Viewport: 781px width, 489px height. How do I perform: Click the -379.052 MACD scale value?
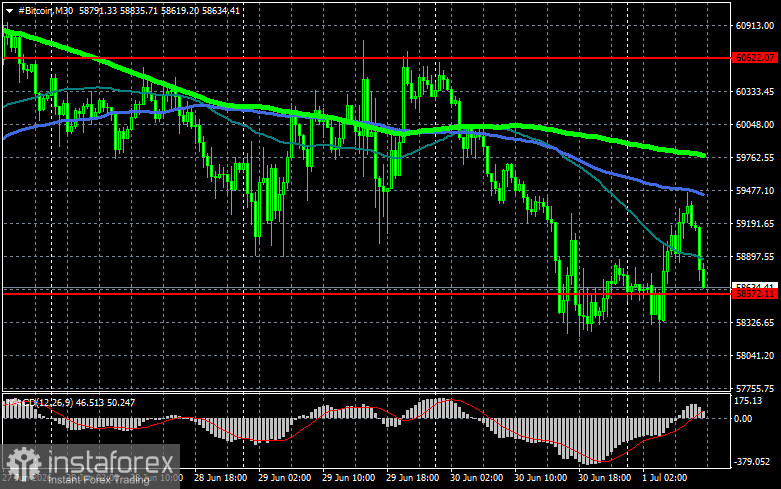click(752, 462)
